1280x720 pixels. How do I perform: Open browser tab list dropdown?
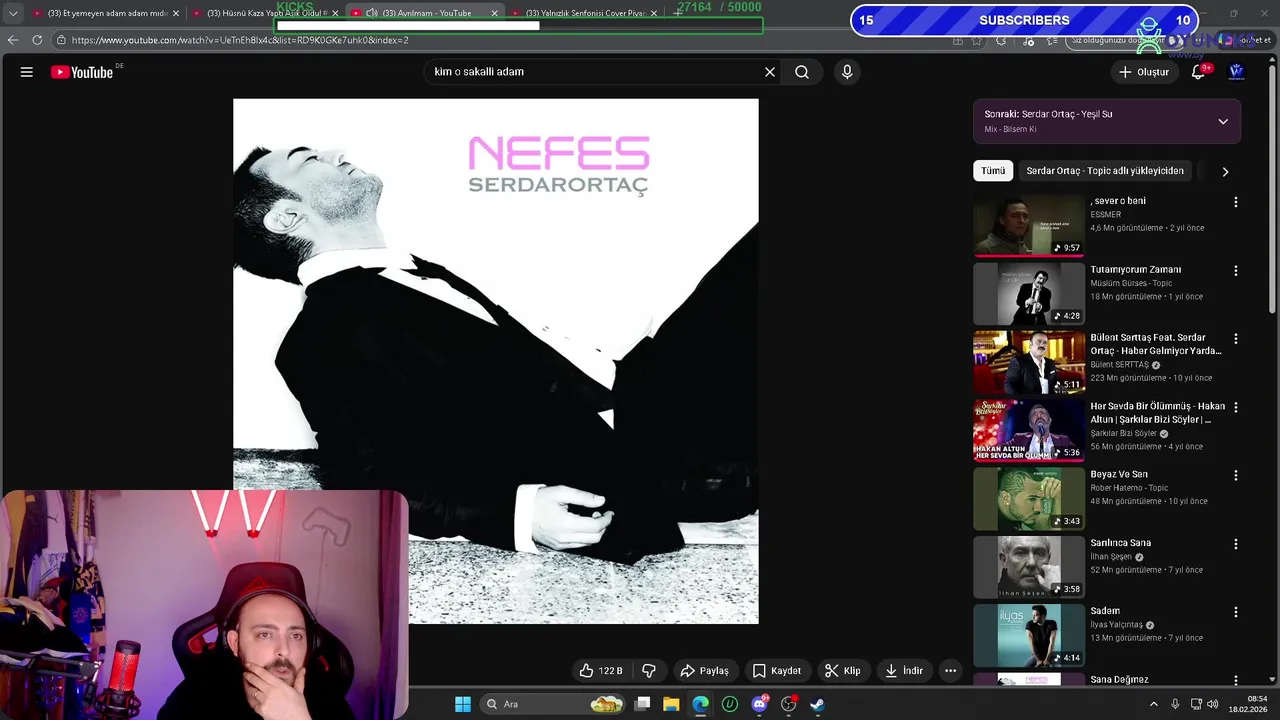coord(12,13)
